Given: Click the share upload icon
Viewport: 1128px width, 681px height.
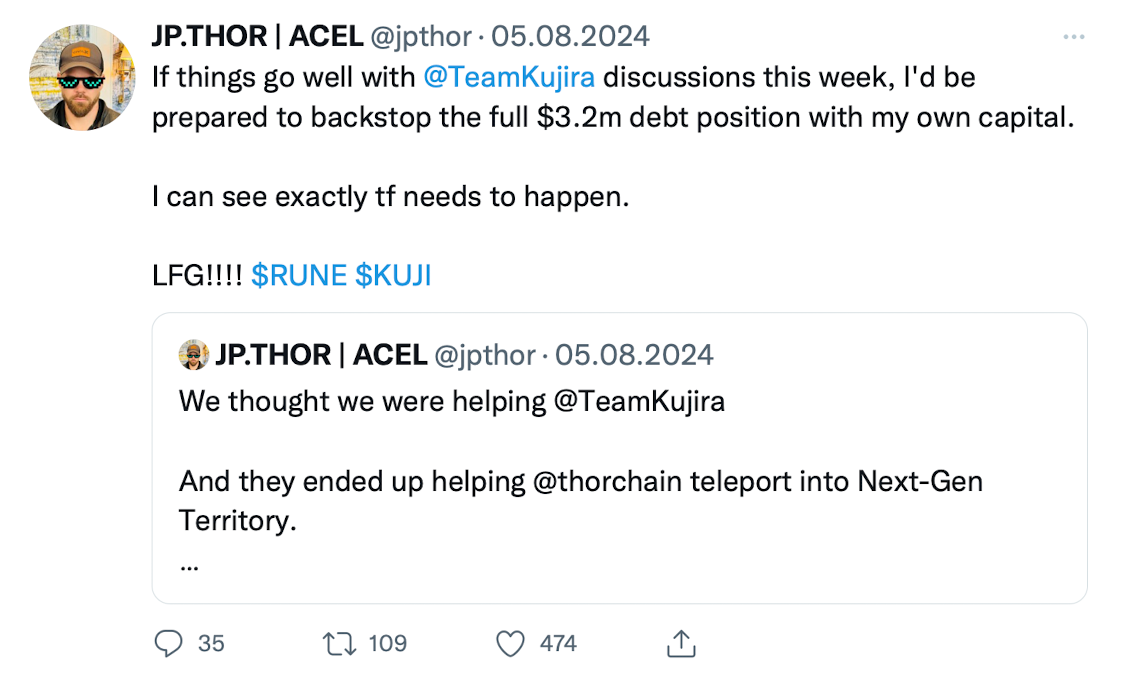Looking at the screenshot, I should click(x=681, y=643).
